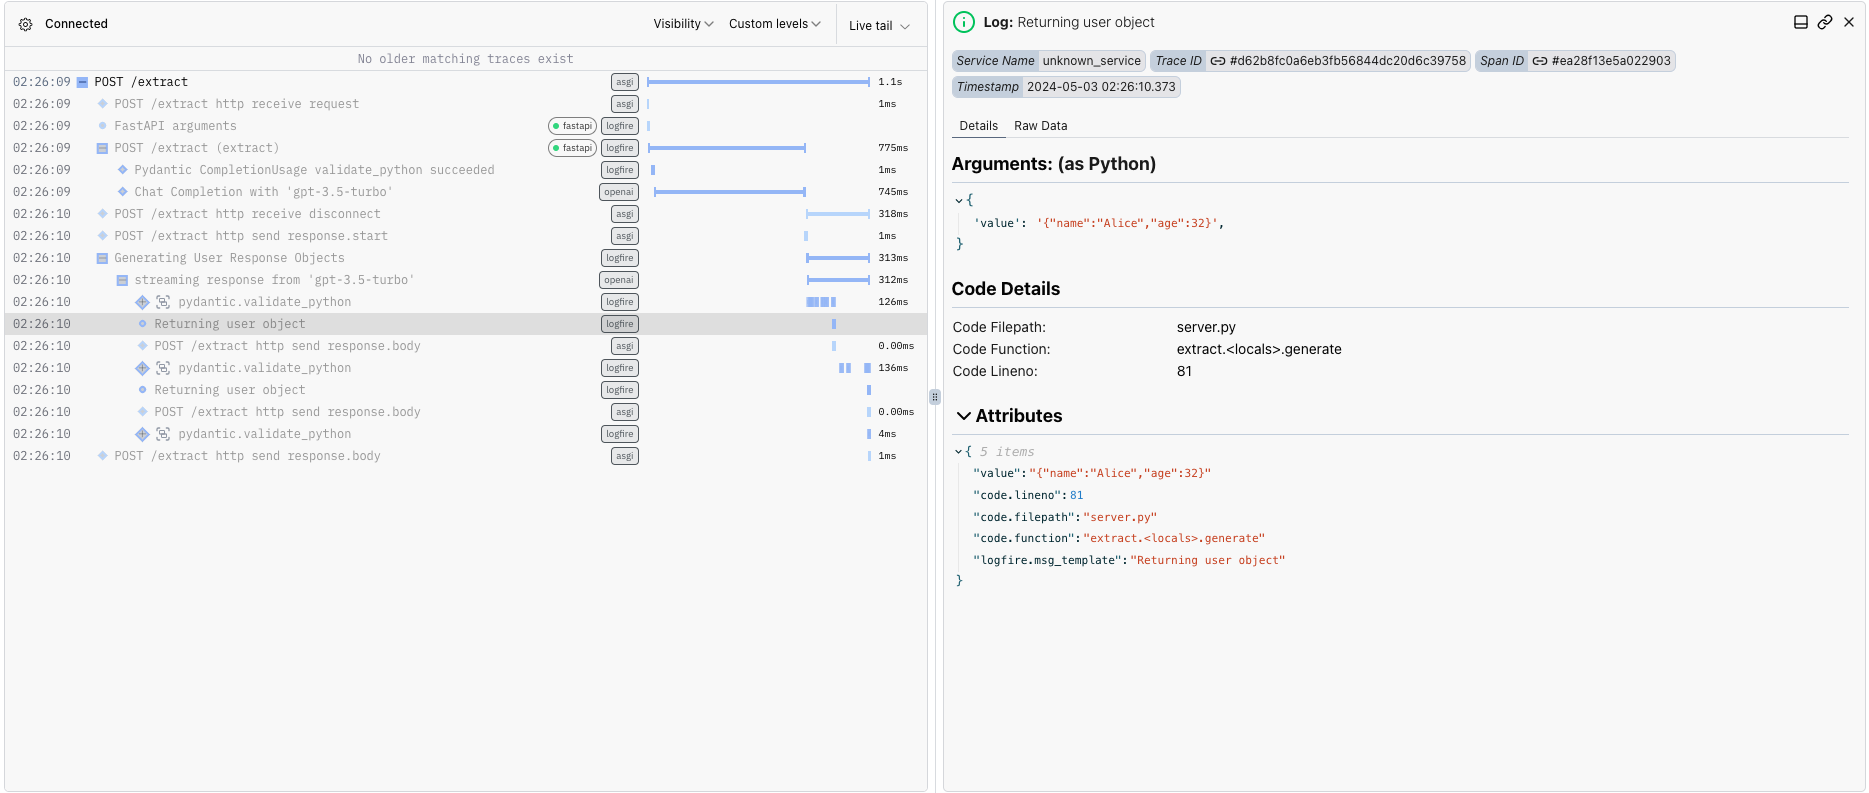Viewport: 1869px width, 793px height.
Task: Open the Custom levels dropdown
Action: pyautogui.click(x=774, y=24)
